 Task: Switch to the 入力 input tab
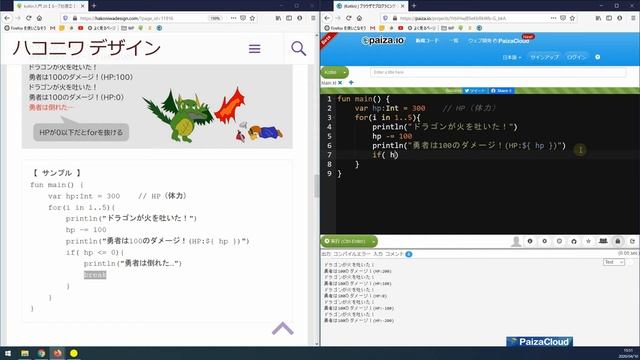378,254
